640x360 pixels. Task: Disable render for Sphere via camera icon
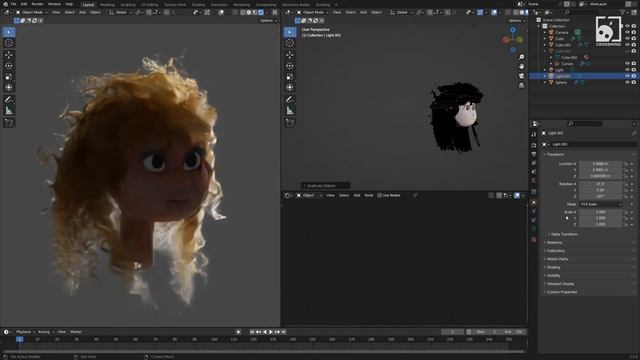pos(633,82)
